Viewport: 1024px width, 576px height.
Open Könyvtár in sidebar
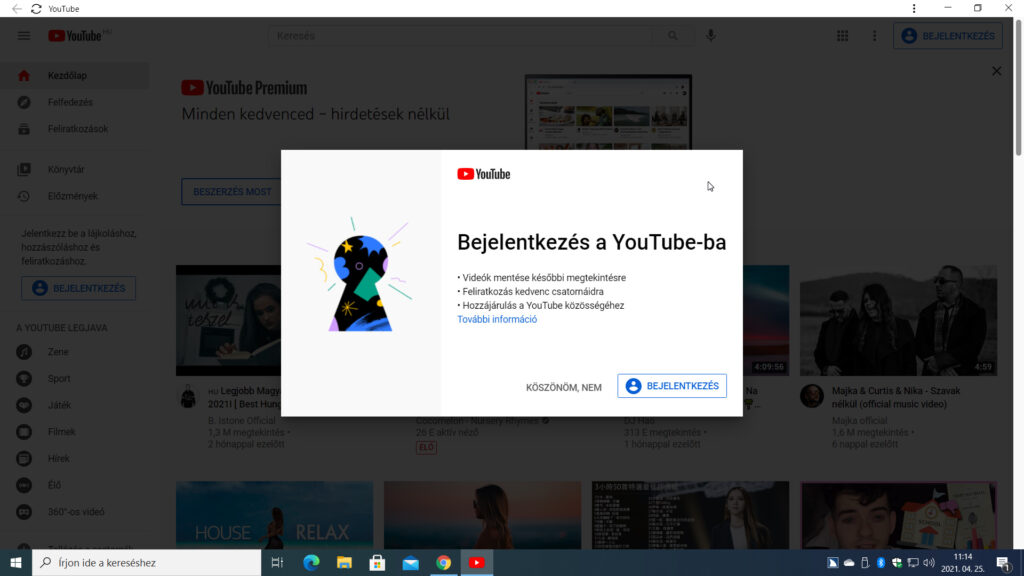coord(74,170)
